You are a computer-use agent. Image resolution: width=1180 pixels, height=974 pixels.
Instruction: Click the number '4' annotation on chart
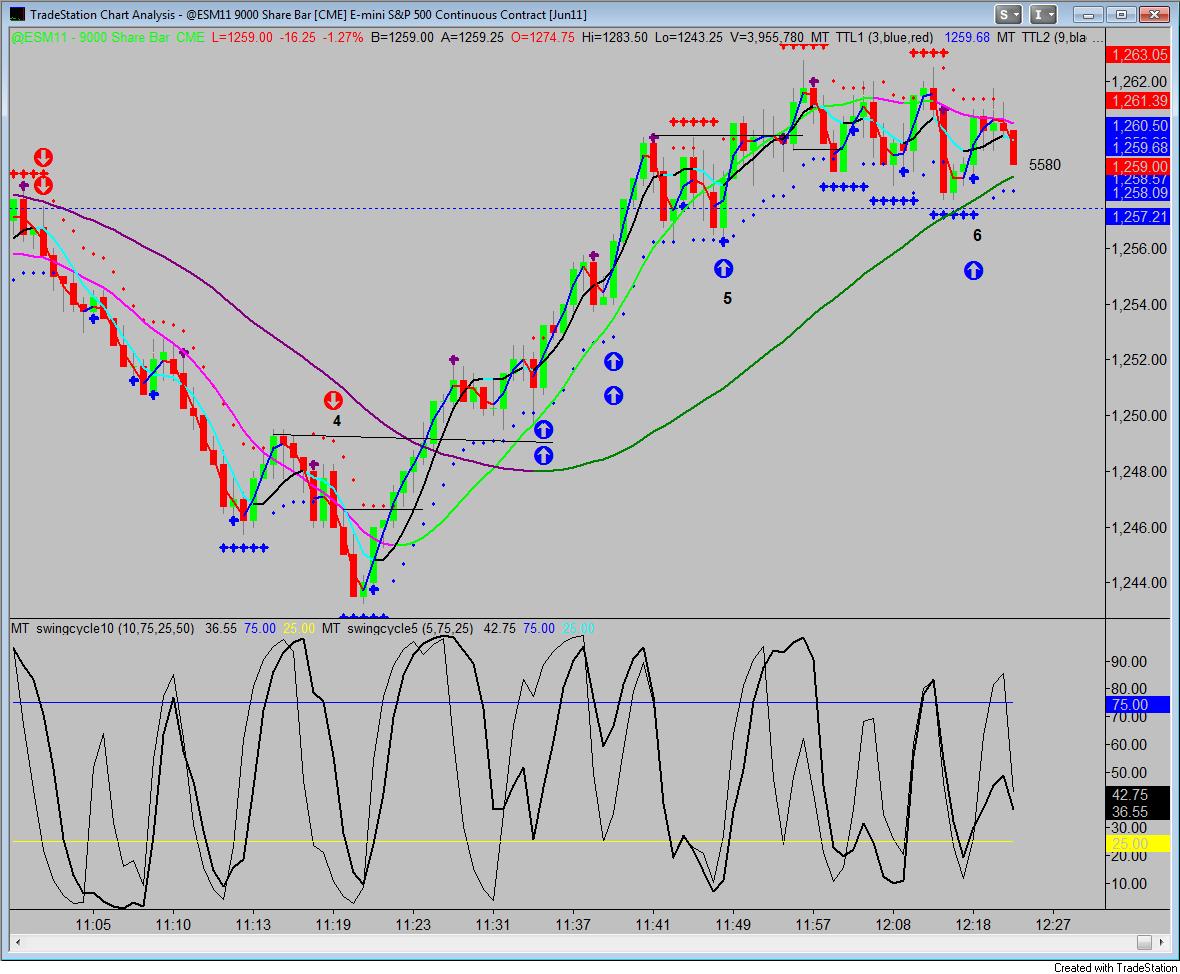(x=336, y=422)
